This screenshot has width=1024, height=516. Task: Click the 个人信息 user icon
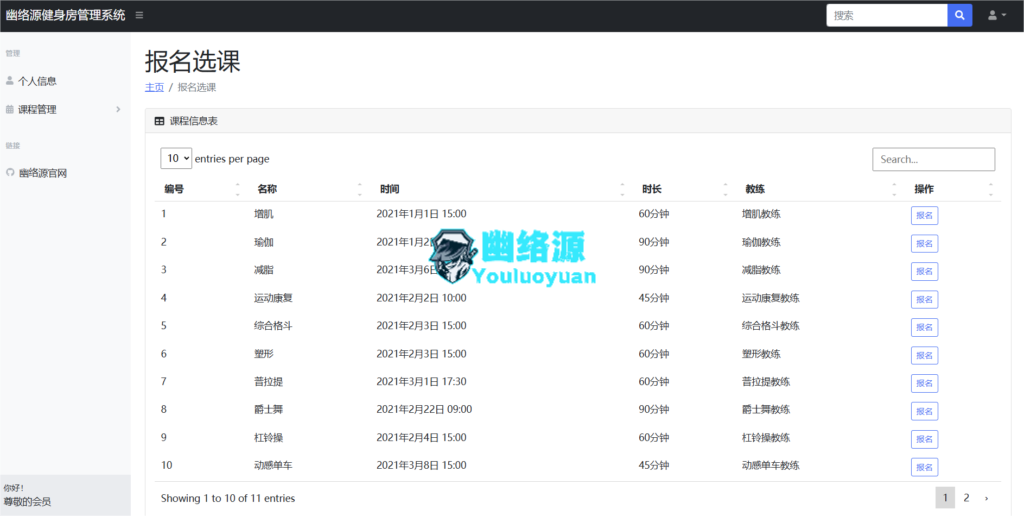pyautogui.click(x=9, y=80)
